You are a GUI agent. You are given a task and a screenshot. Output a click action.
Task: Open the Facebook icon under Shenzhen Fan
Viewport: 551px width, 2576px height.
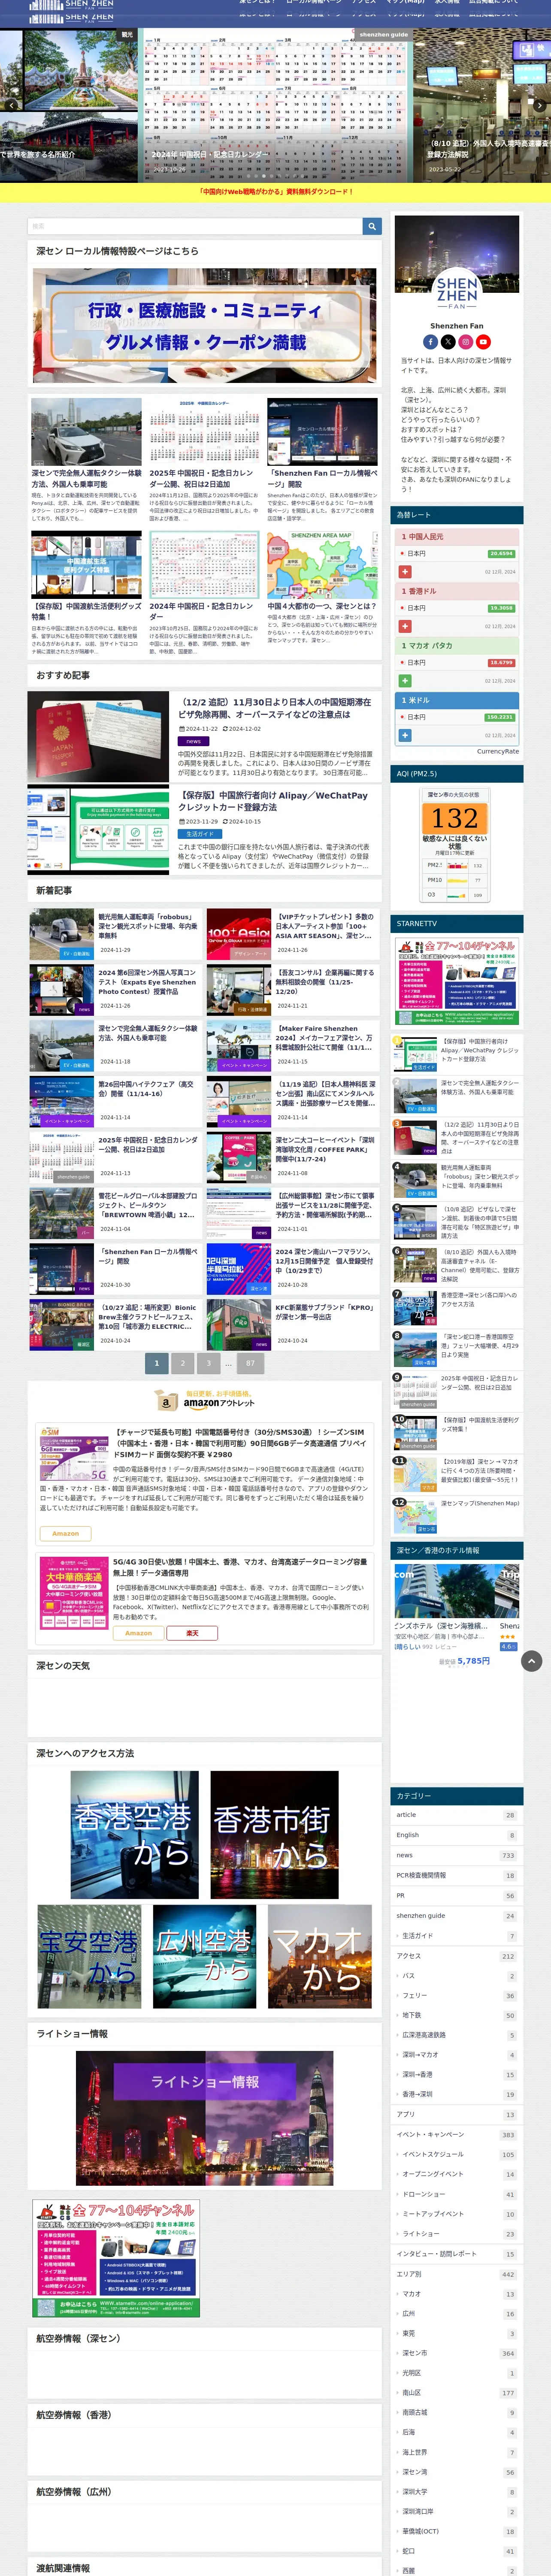coord(430,342)
